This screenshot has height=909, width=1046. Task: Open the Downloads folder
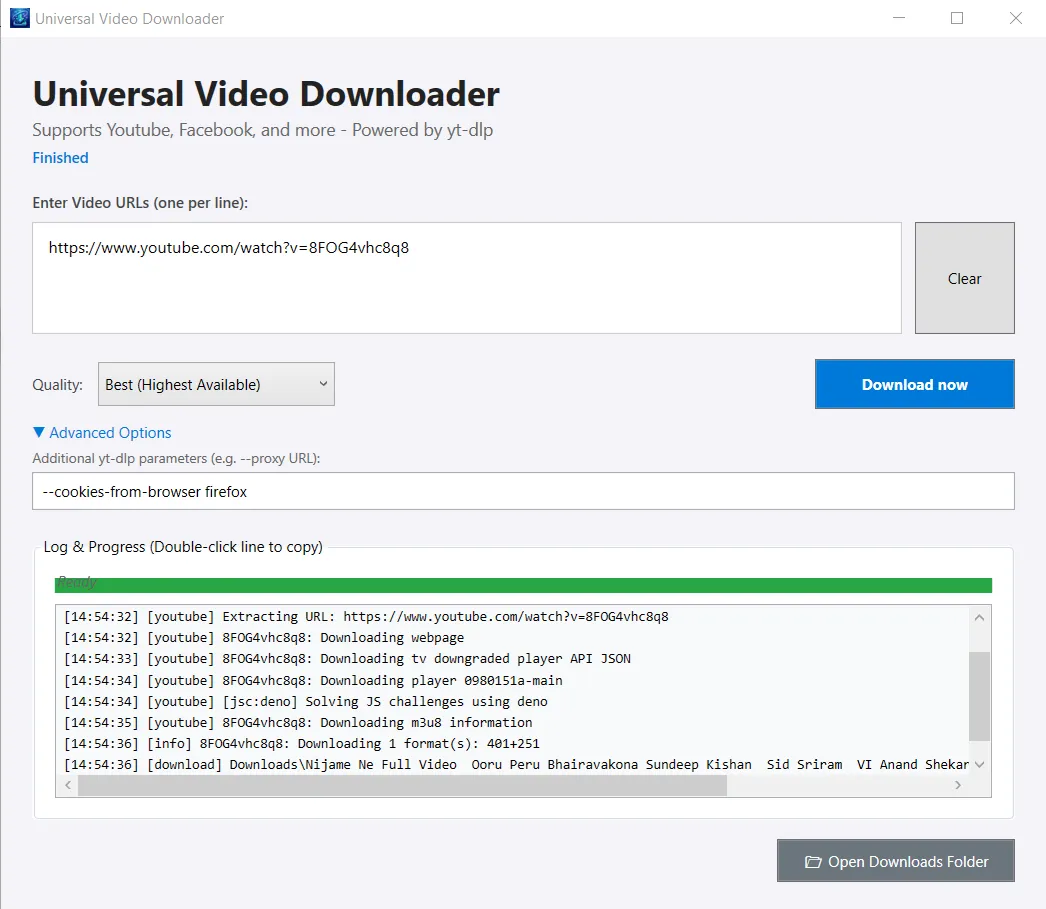[896, 861]
